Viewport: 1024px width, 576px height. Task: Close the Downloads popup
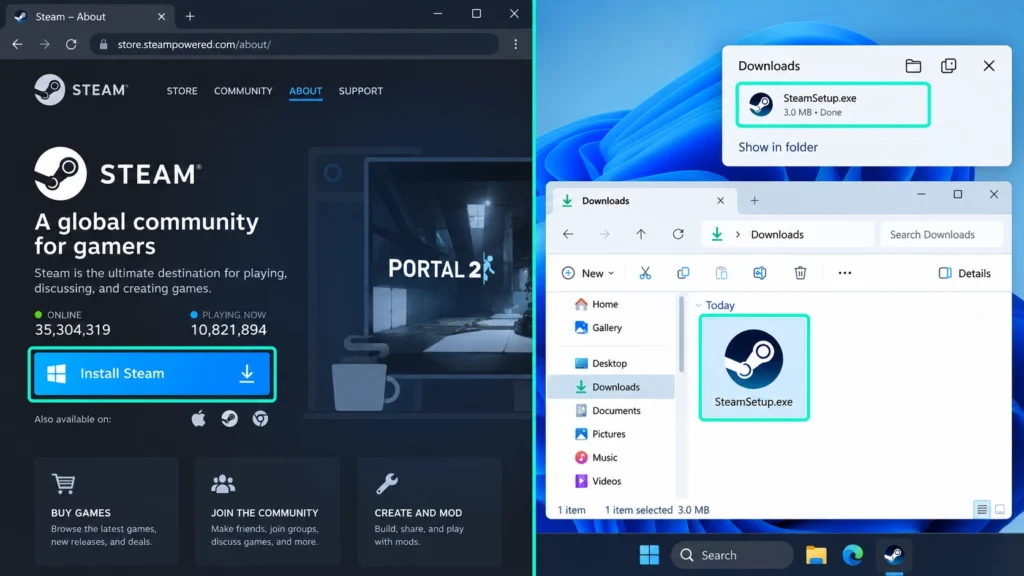(989, 66)
